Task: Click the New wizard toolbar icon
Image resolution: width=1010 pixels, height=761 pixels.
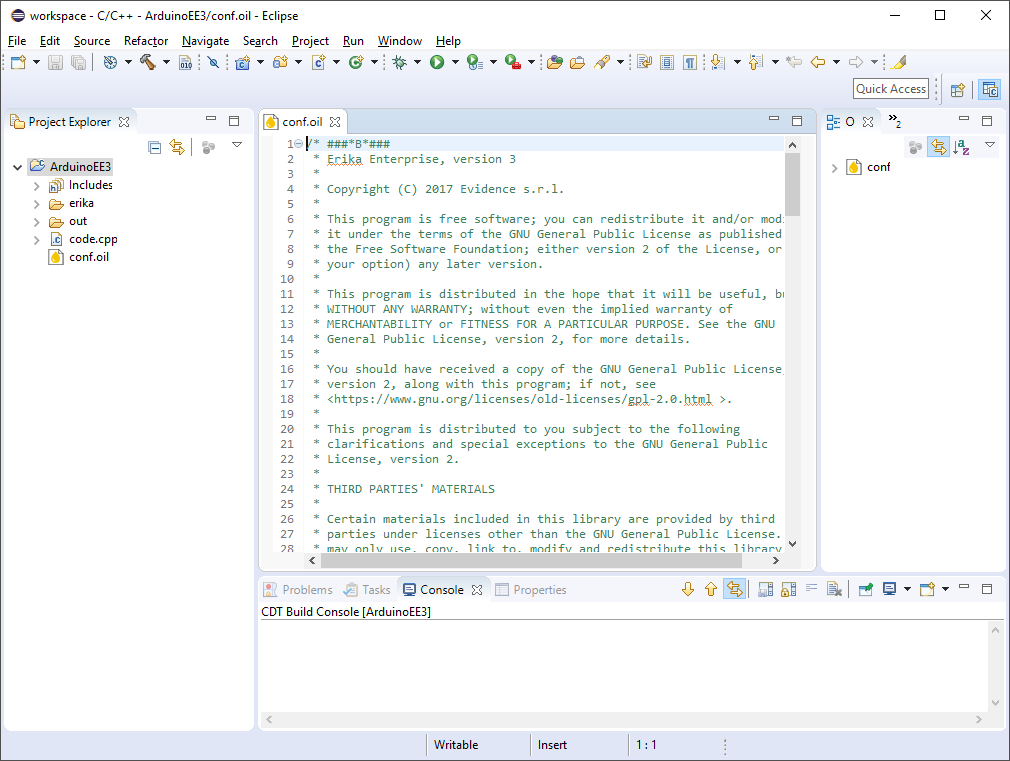Action: tap(18, 62)
